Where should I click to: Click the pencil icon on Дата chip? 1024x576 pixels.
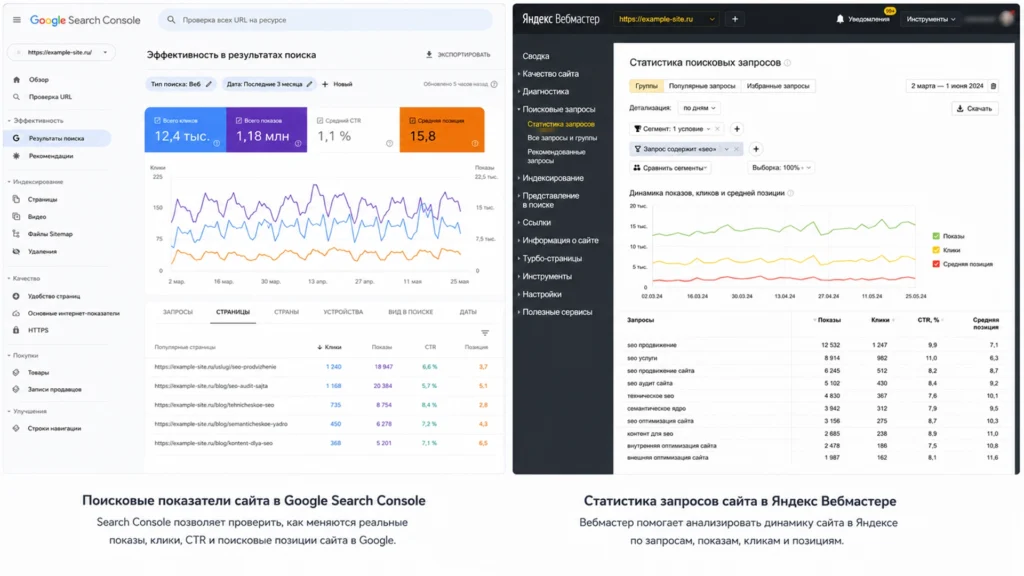point(310,84)
